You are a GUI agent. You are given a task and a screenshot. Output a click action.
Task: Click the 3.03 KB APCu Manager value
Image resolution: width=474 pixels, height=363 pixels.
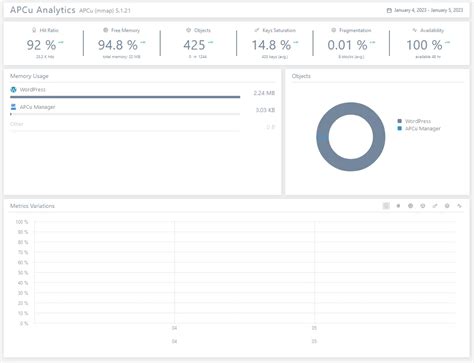tap(265, 110)
